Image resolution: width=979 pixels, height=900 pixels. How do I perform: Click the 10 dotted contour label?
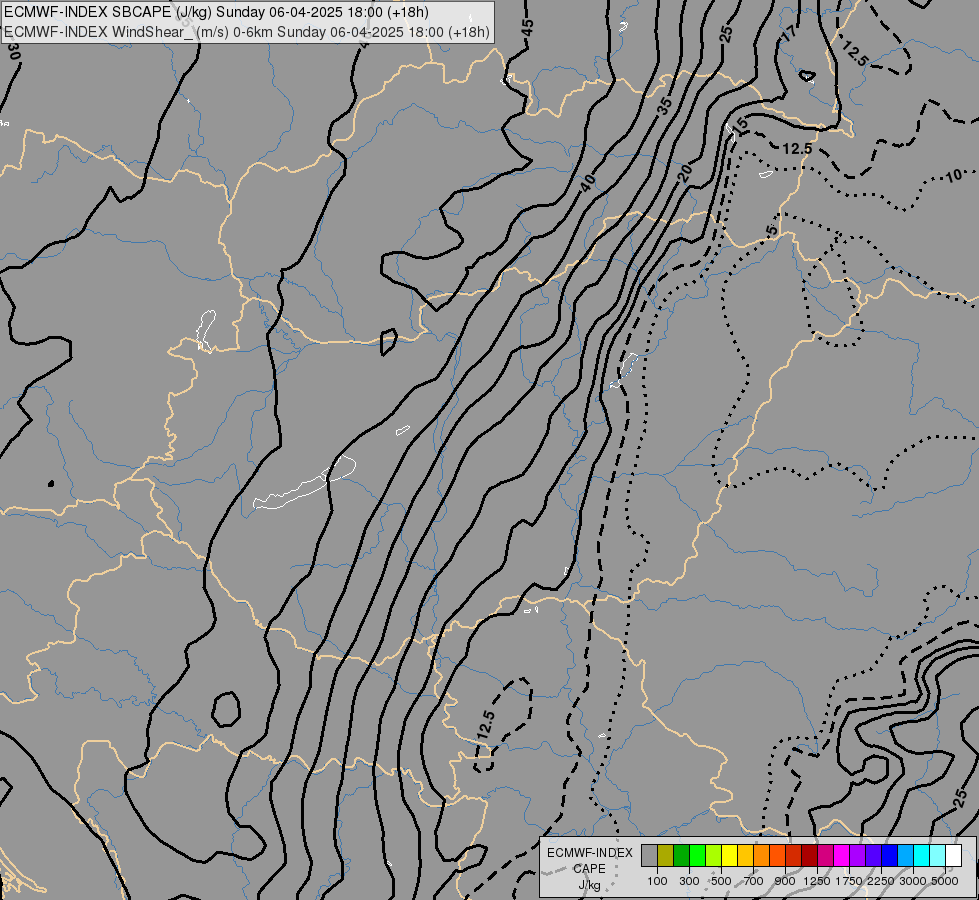(x=953, y=176)
